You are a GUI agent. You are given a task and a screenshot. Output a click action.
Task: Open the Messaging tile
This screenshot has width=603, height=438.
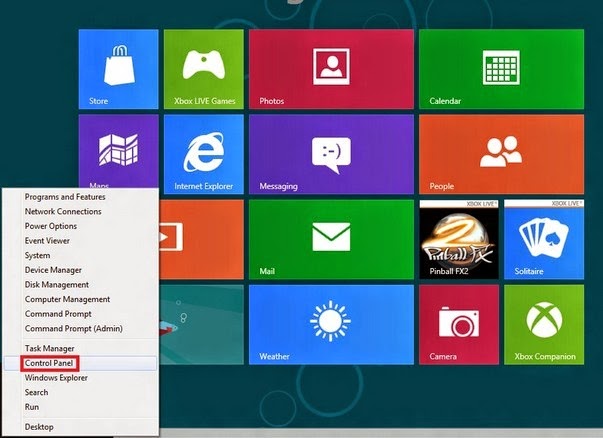331,154
